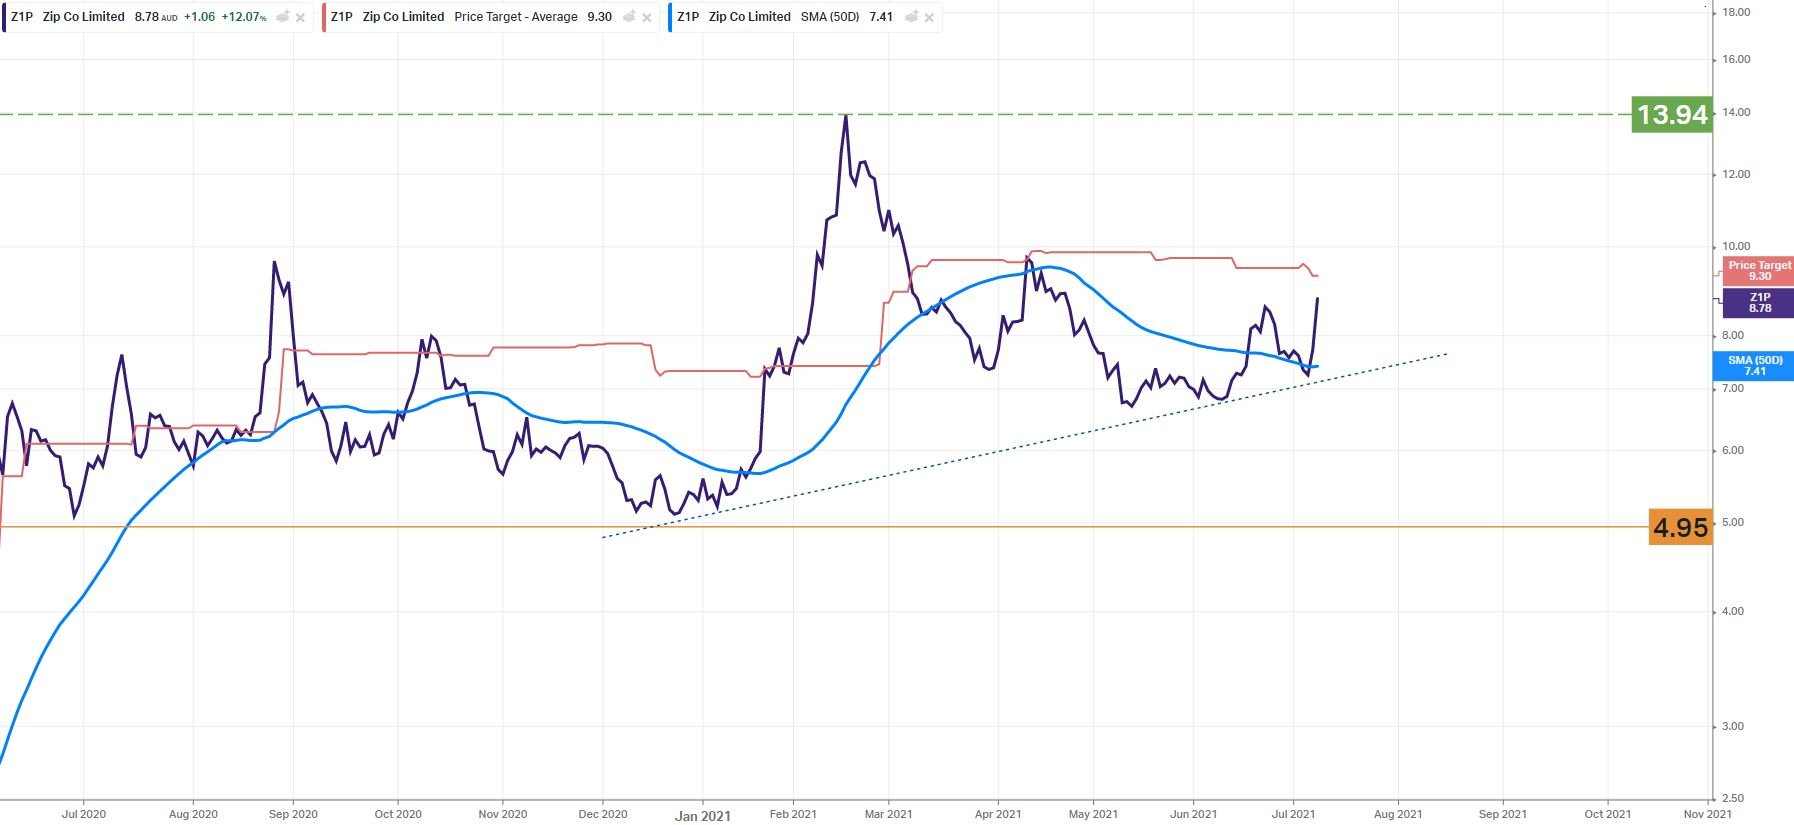This screenshot has width=1794, height=825.
Task: Click the '8.78' last price in the legend
Action: point(146,17)
